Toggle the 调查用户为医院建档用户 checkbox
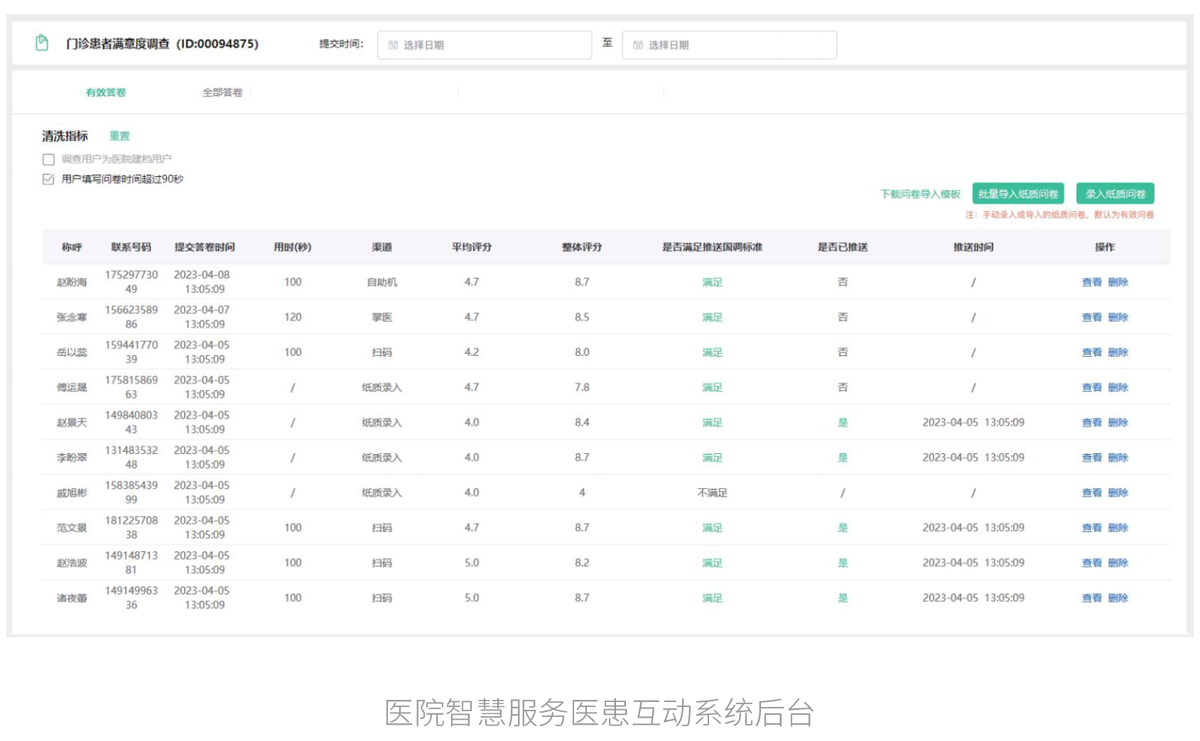This screenshot has height=741, width=1200. [48, 159]
